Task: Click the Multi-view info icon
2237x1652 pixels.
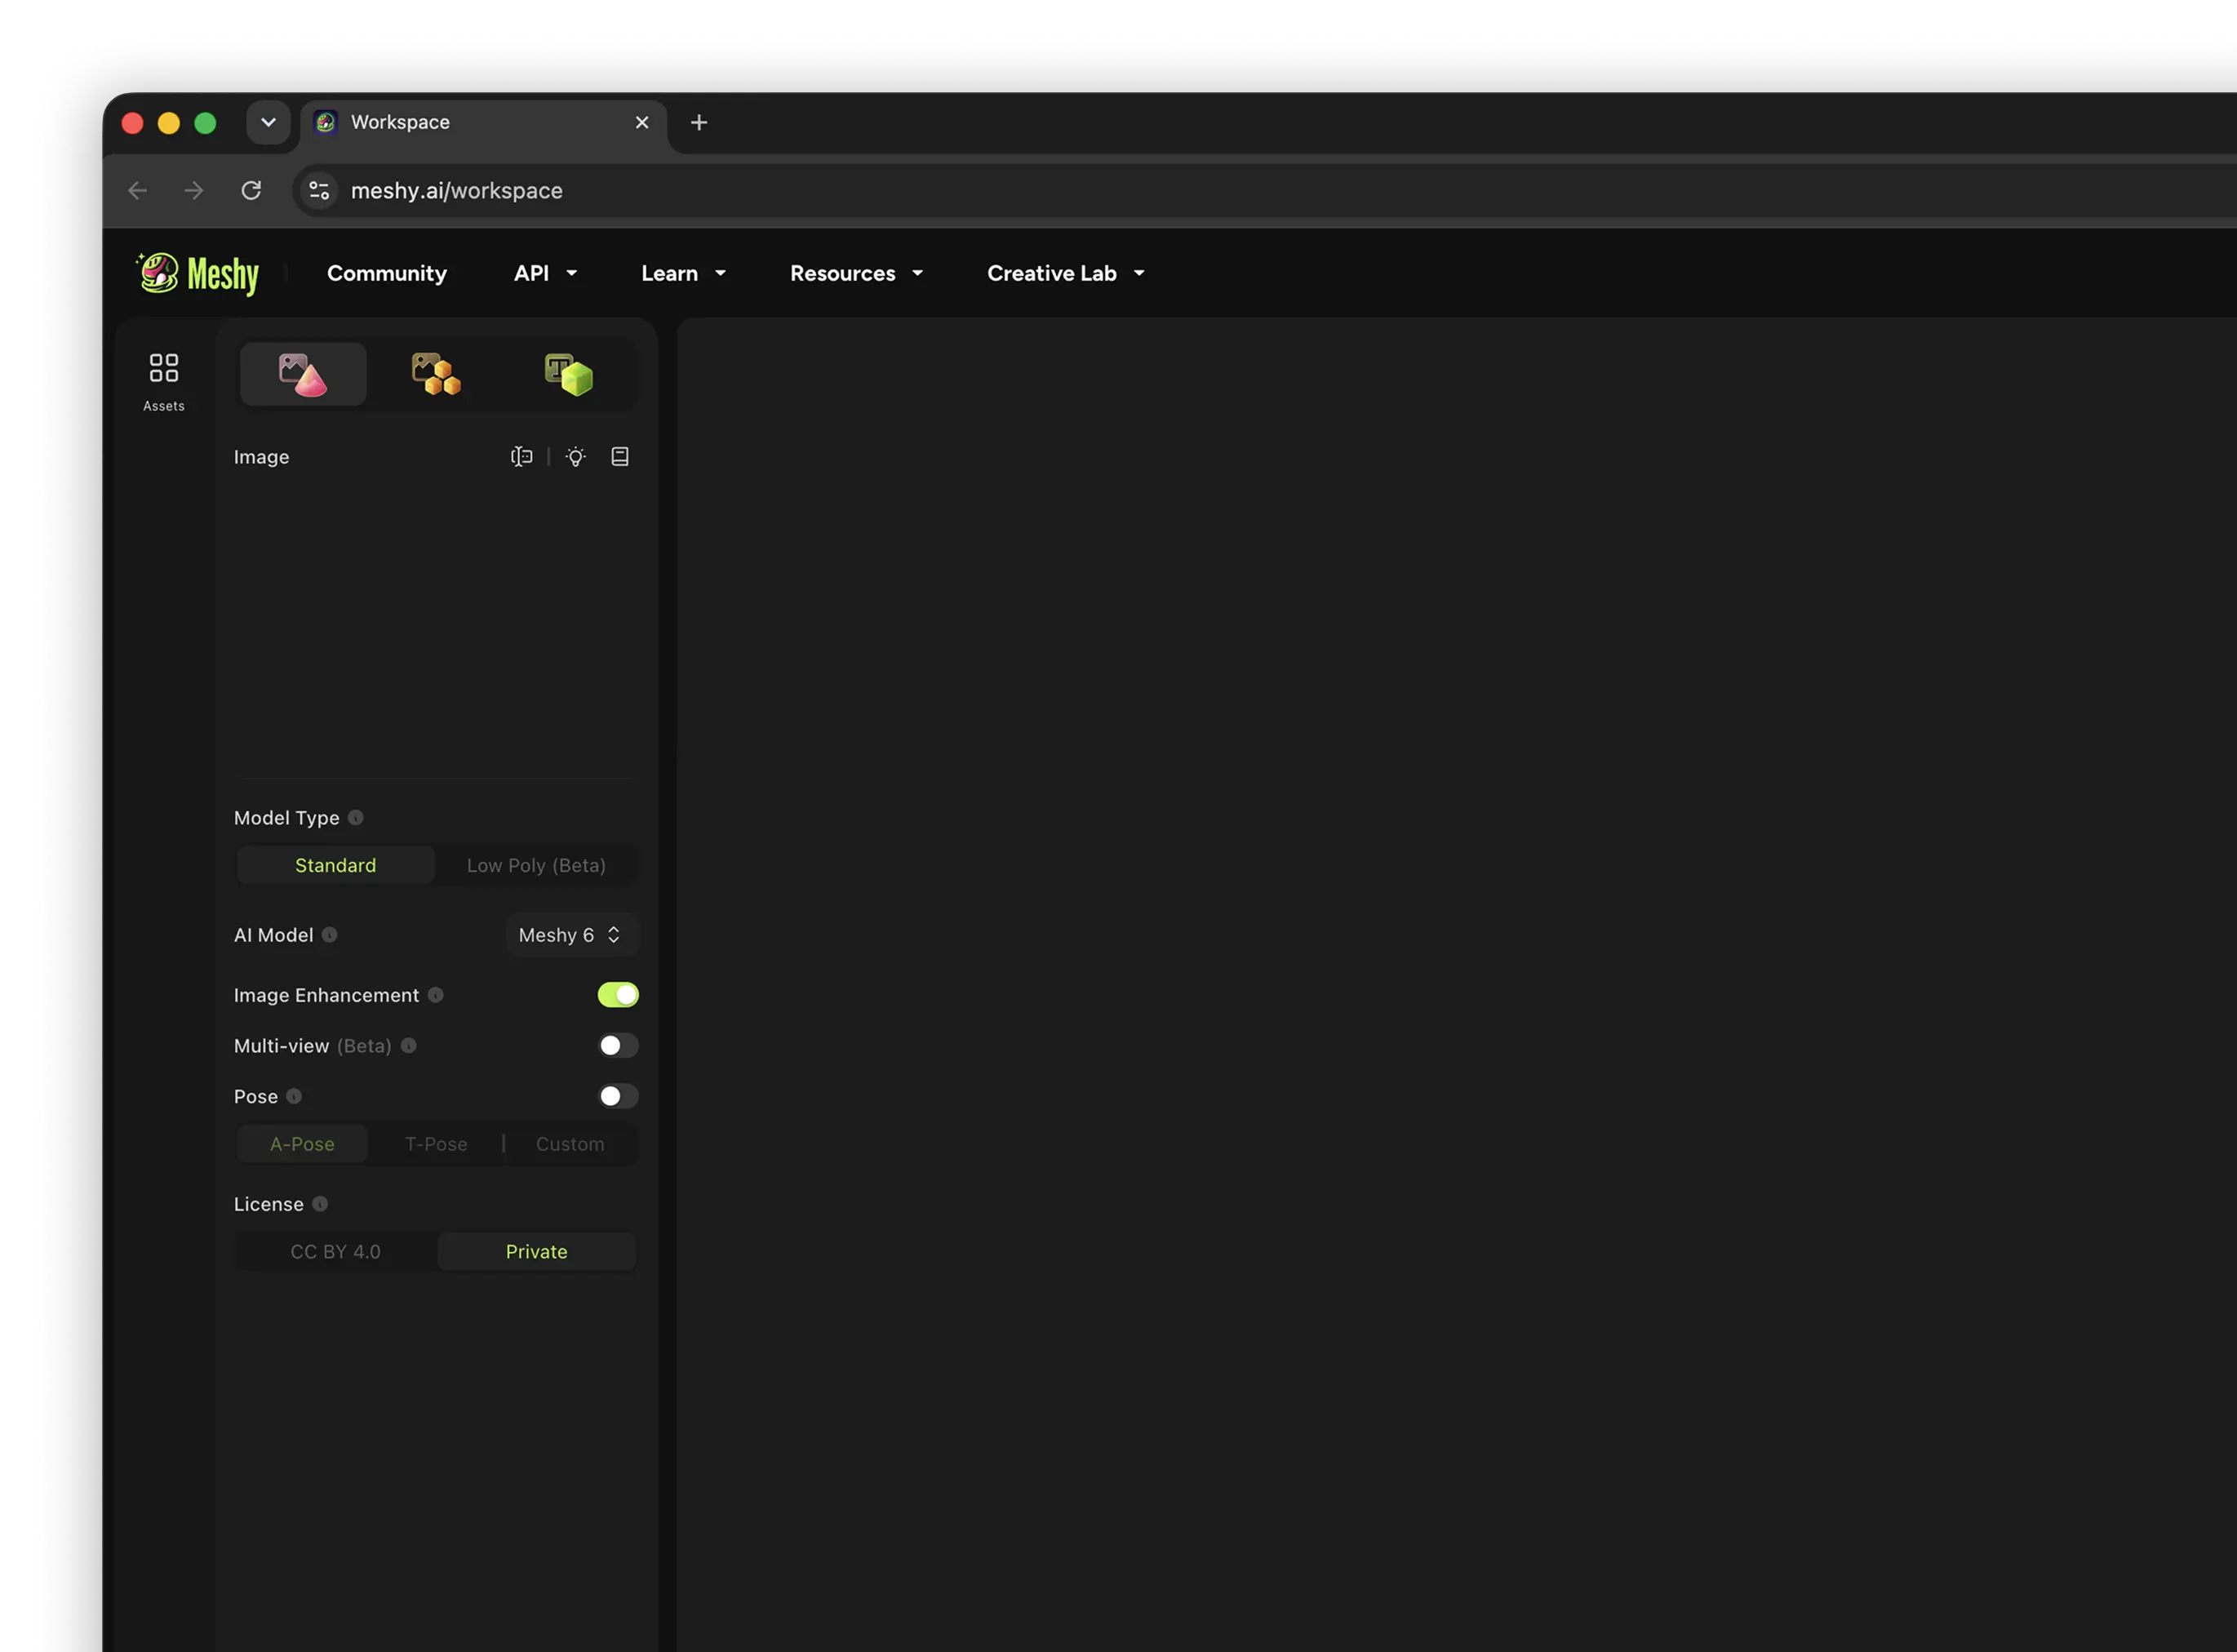Action: click(x=409, y=1046)
